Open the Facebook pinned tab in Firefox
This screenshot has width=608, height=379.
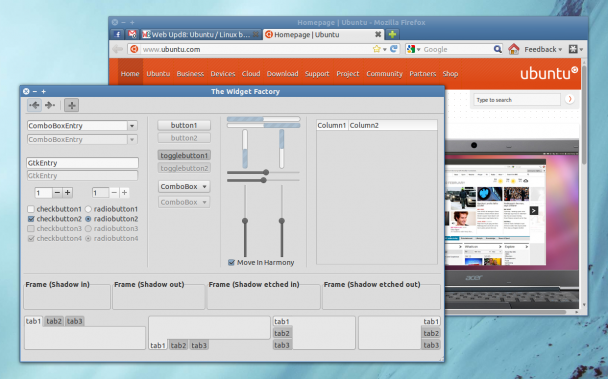117,35
